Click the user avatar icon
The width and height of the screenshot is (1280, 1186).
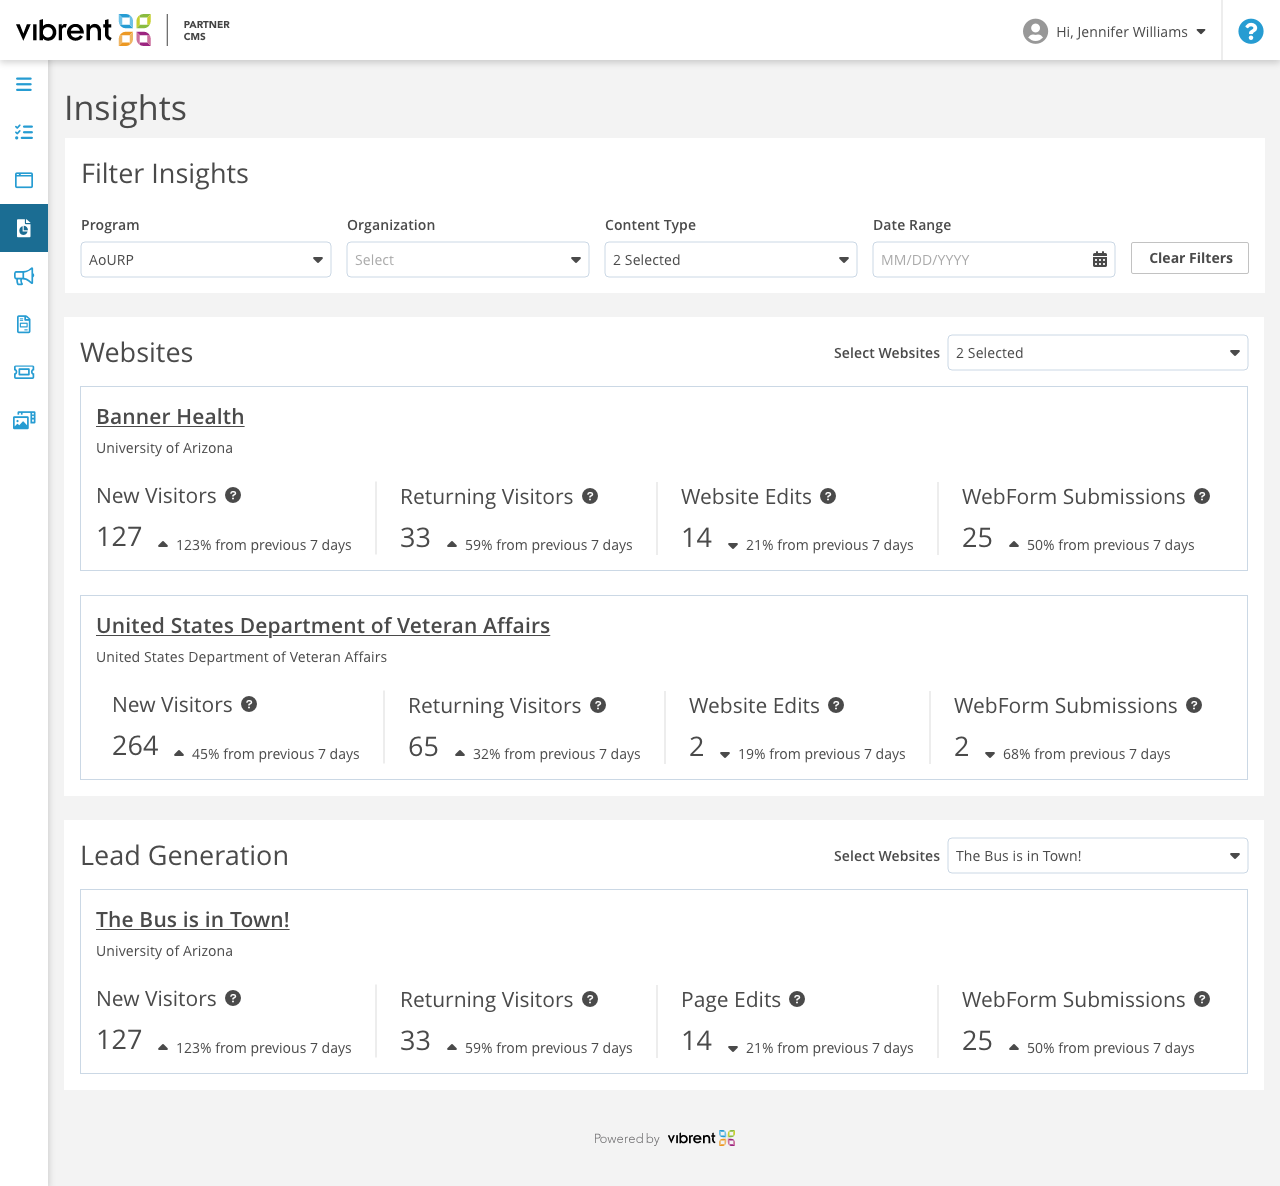tap(1035, 31)
